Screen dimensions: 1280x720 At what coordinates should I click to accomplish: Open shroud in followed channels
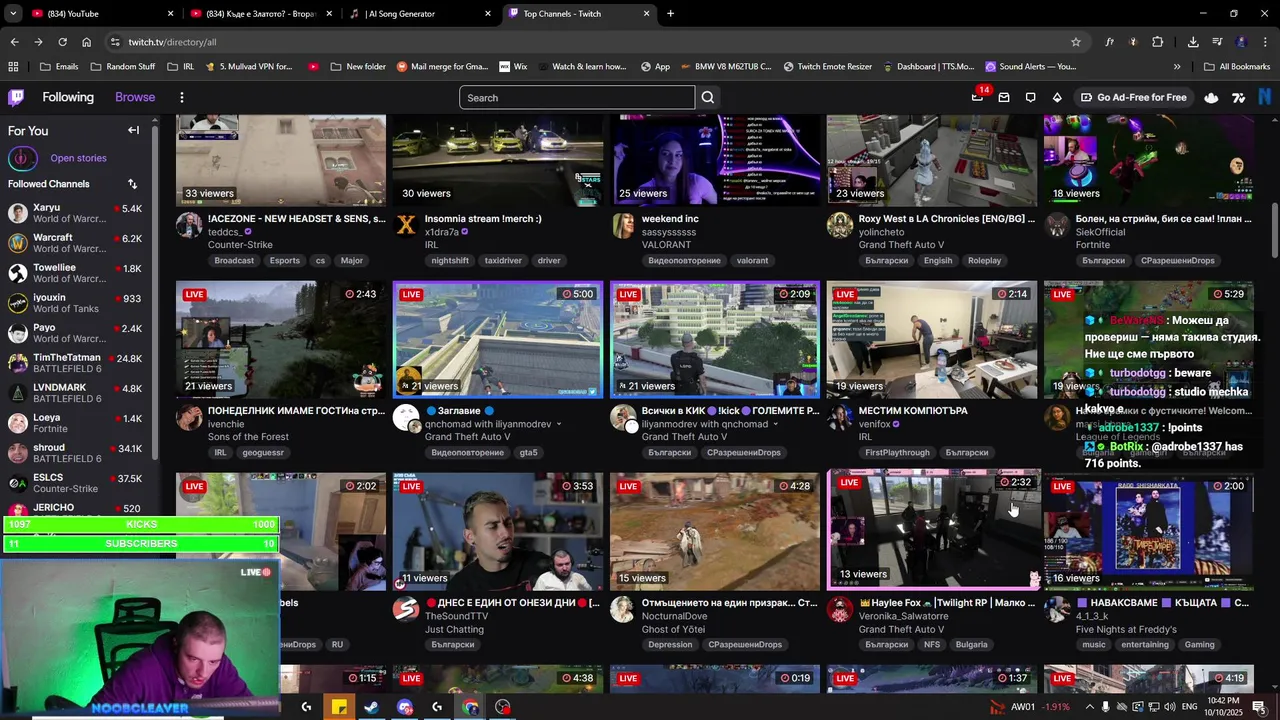pos(76,453)
